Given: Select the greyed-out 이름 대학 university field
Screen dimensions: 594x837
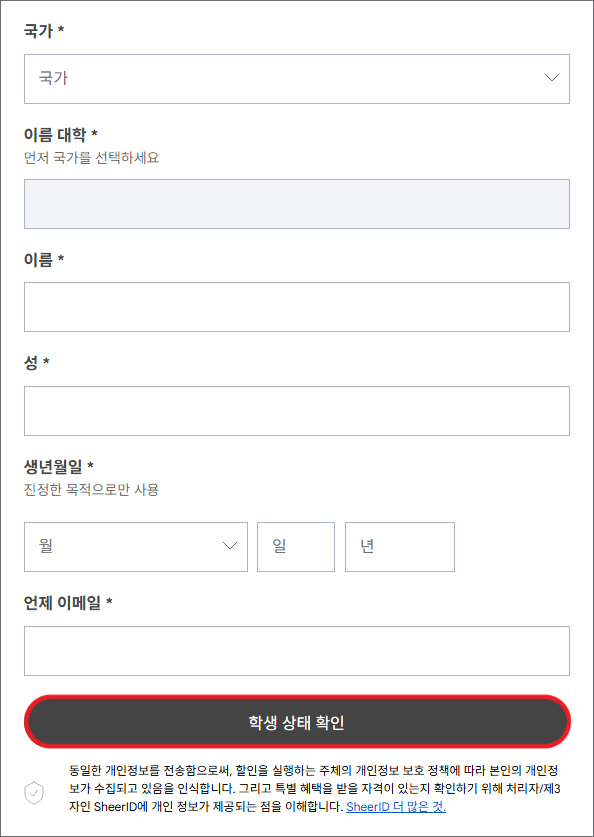Looking at the screenshot, I should click(297, 204).
